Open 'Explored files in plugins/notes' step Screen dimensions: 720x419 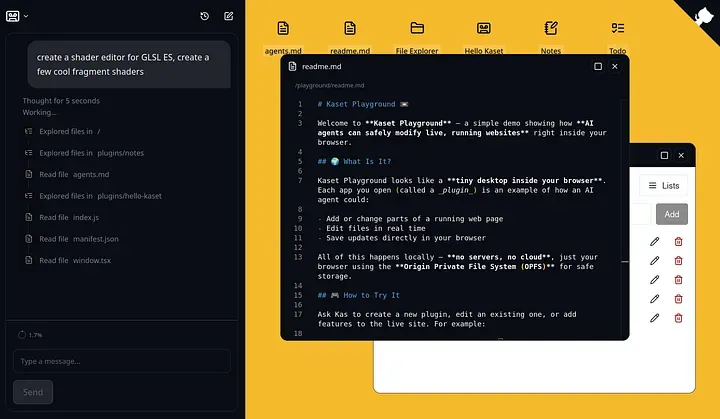point(84,153)
